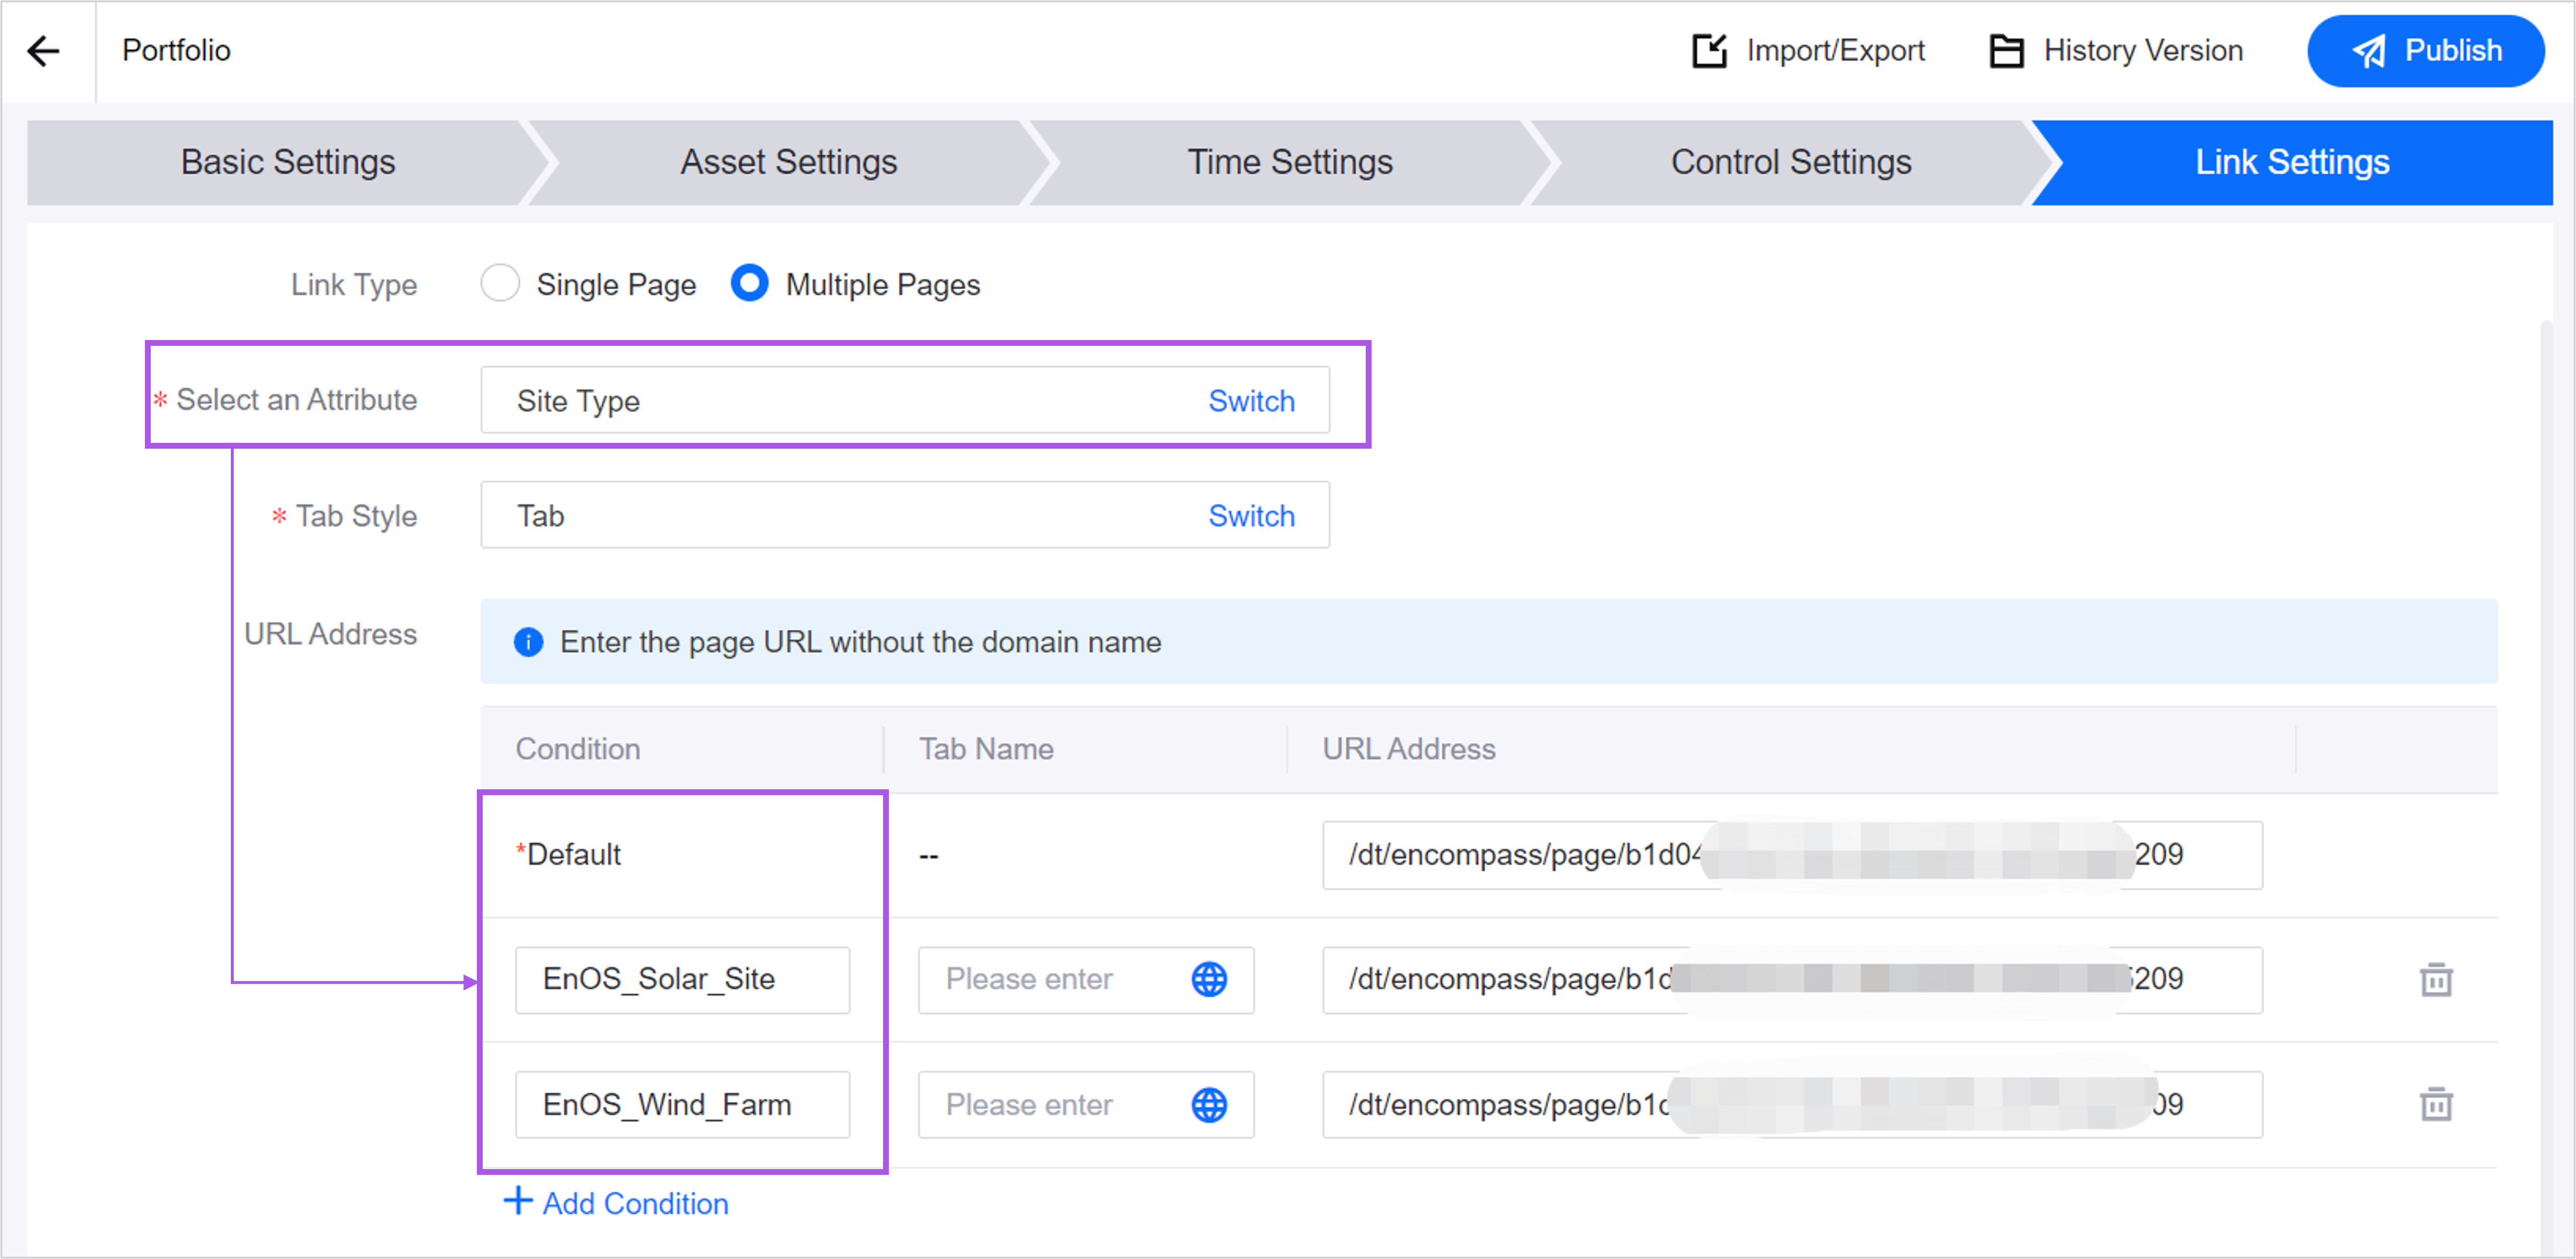Viewport: 2576px width, 1259px height.
Task: Click the globe icon for EnOS_Wind_Farm tab name
Action: (1209, 1105)
